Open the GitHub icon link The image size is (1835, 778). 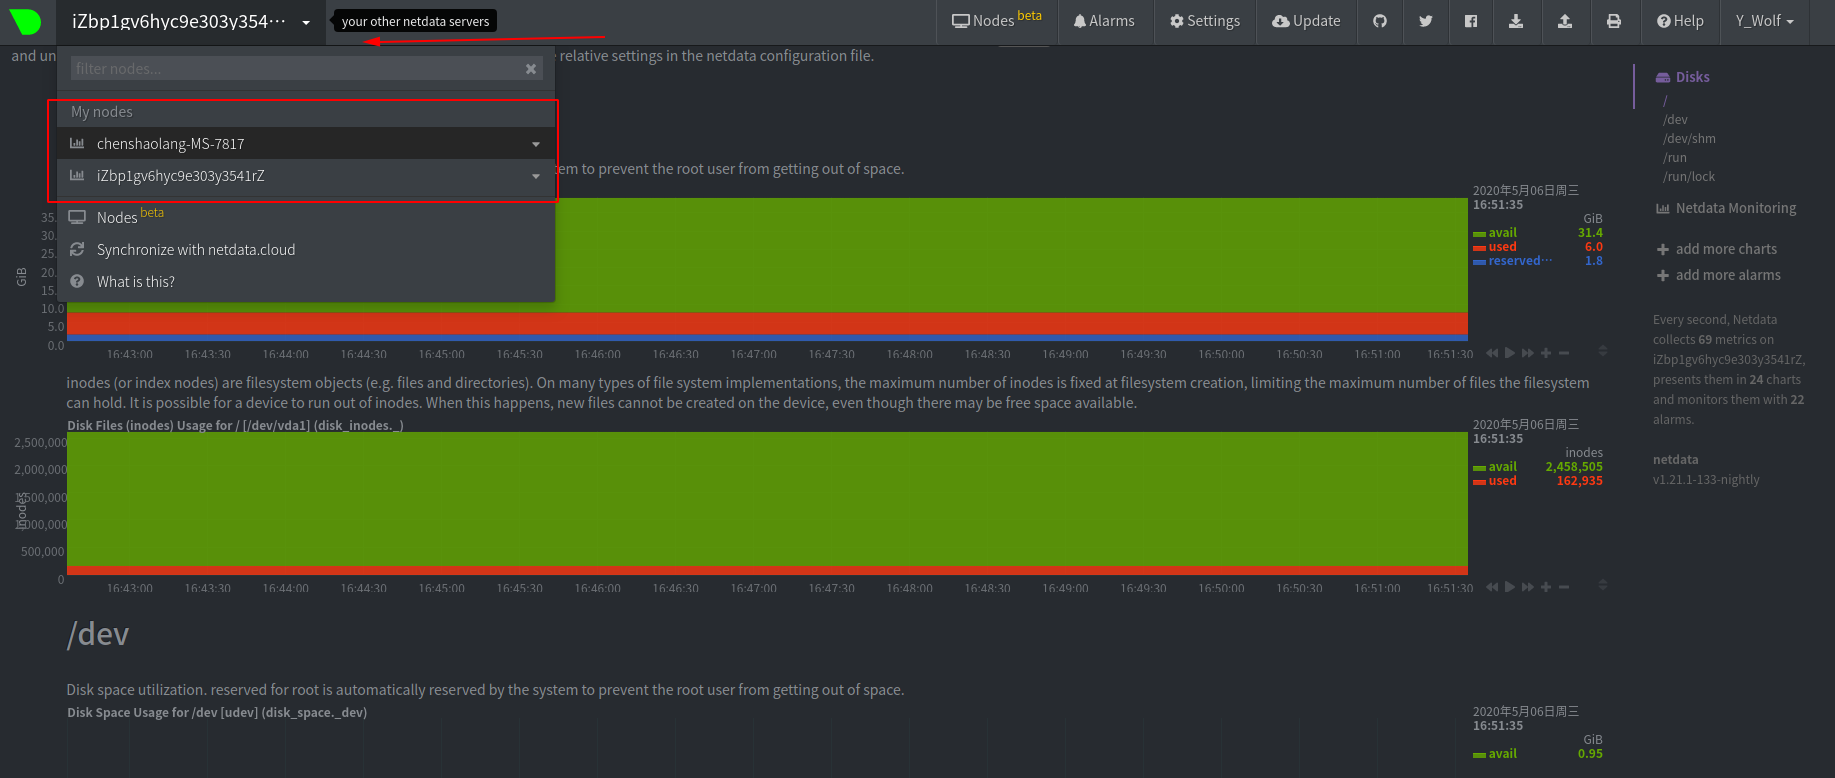[1380, 21]
